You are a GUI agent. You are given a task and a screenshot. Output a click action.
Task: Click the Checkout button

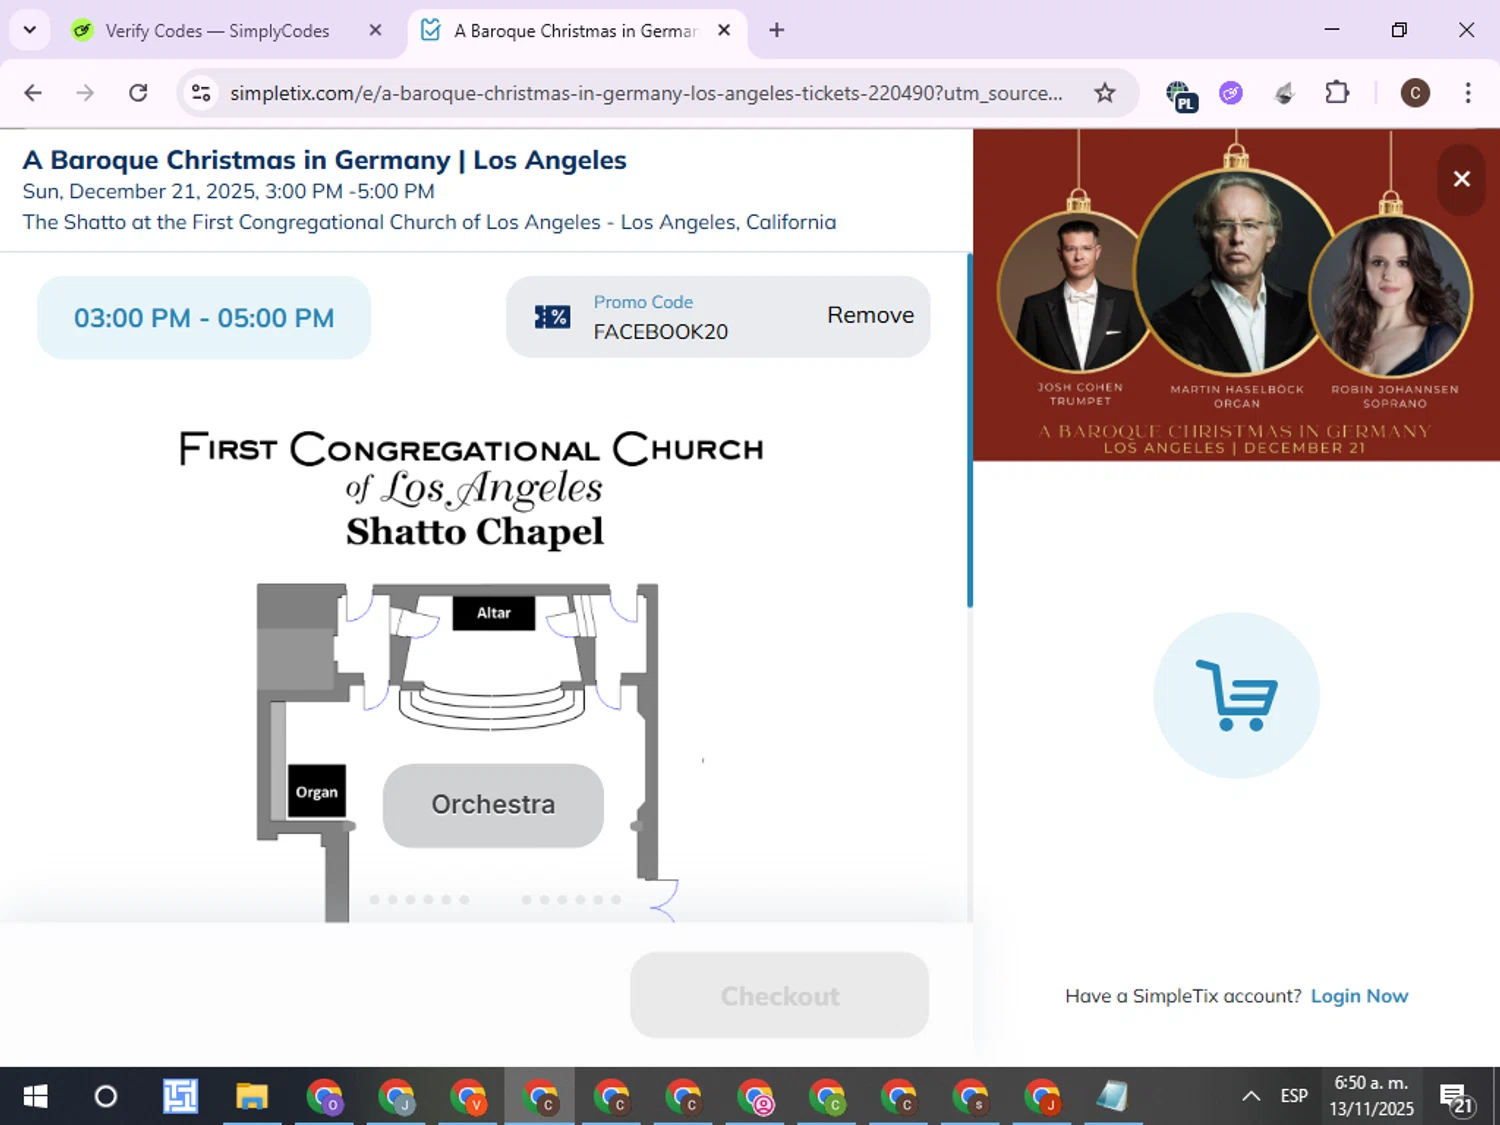coord(779,995)
